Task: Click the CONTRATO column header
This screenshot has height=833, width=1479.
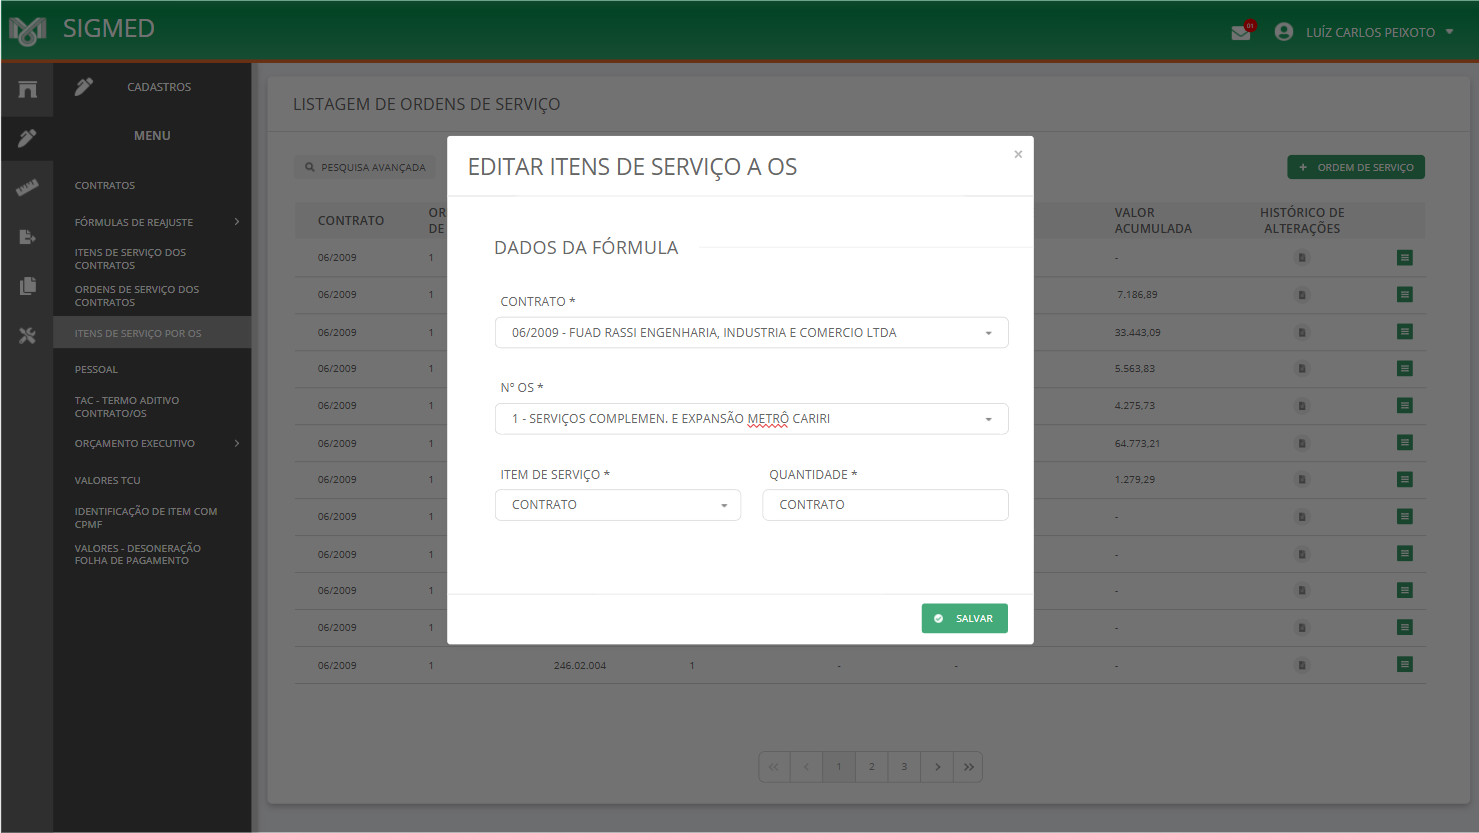Action: [x=351, y=221]
